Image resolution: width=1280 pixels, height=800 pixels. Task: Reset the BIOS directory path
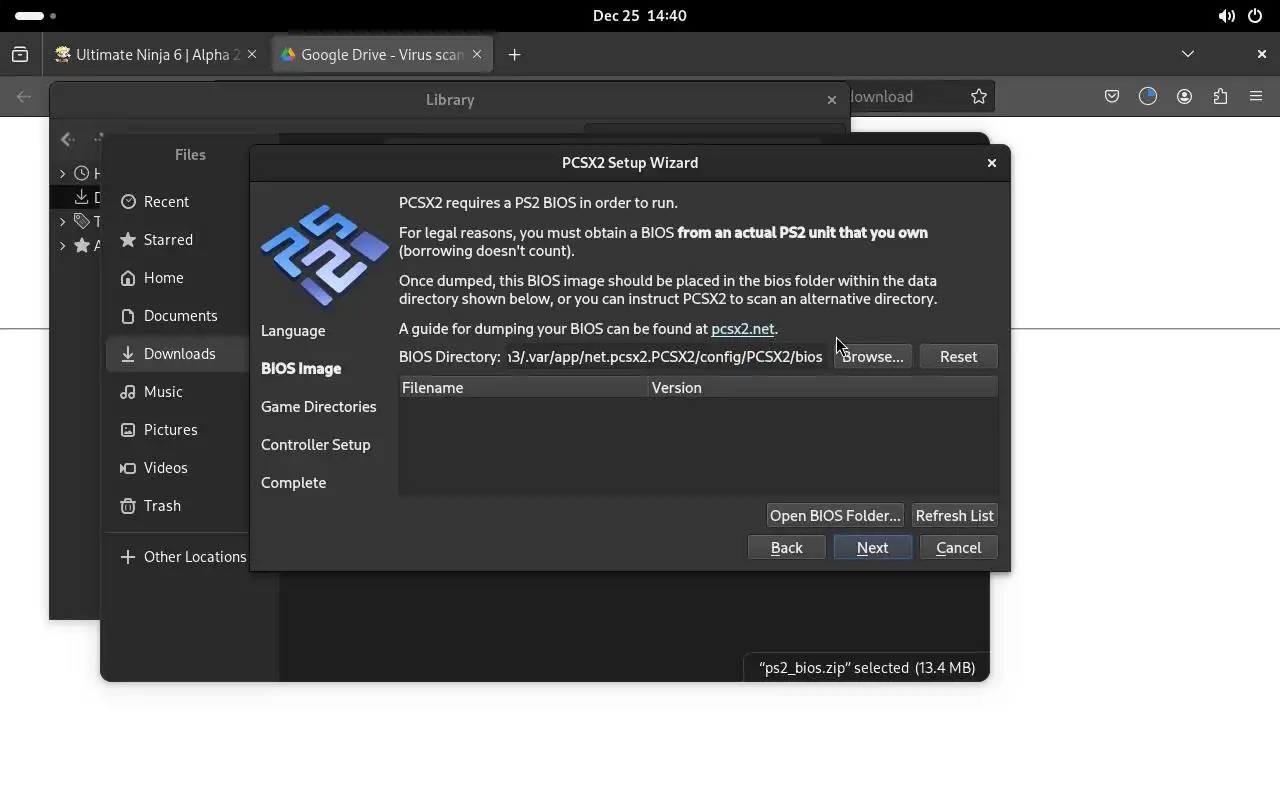958,357
